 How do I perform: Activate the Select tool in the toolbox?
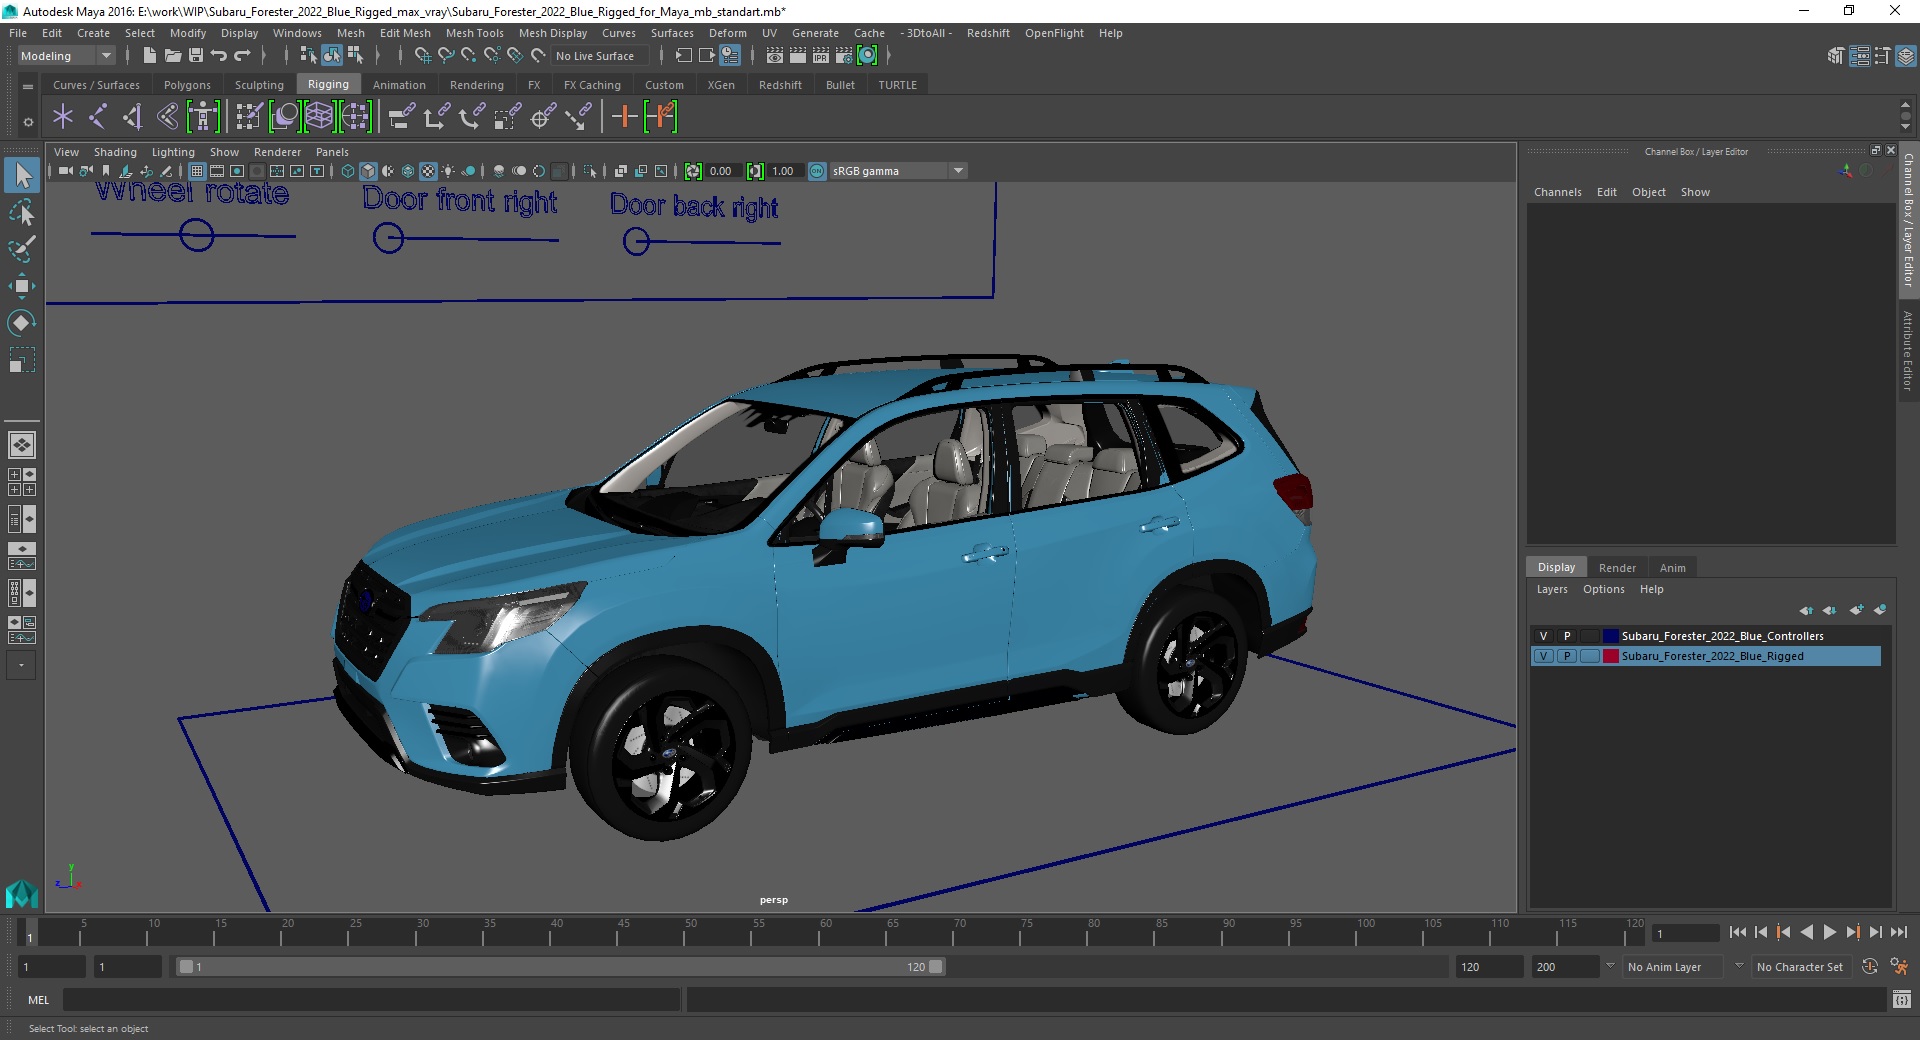[x=22, y=176]
